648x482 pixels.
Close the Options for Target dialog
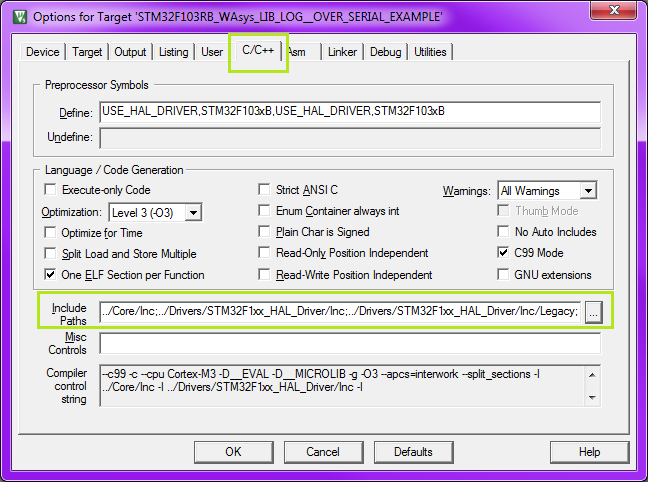click(614, 10)
